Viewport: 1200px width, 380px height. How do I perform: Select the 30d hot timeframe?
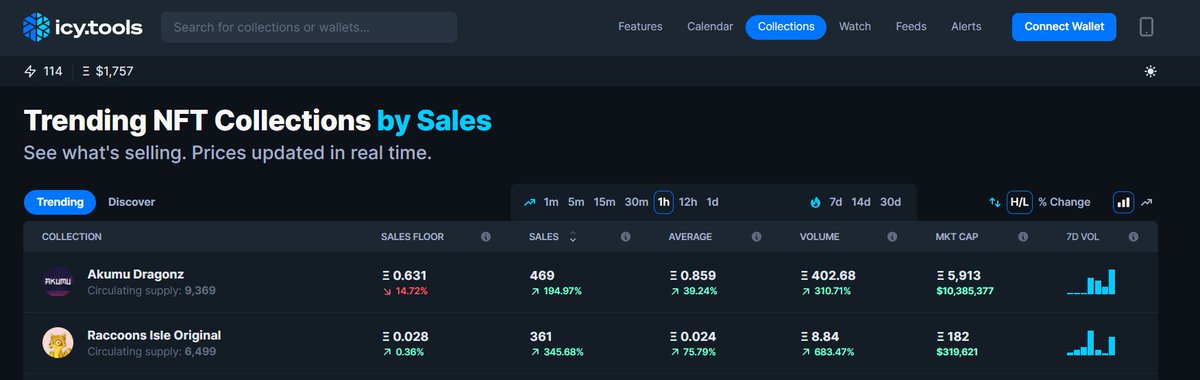click(891, 202)
